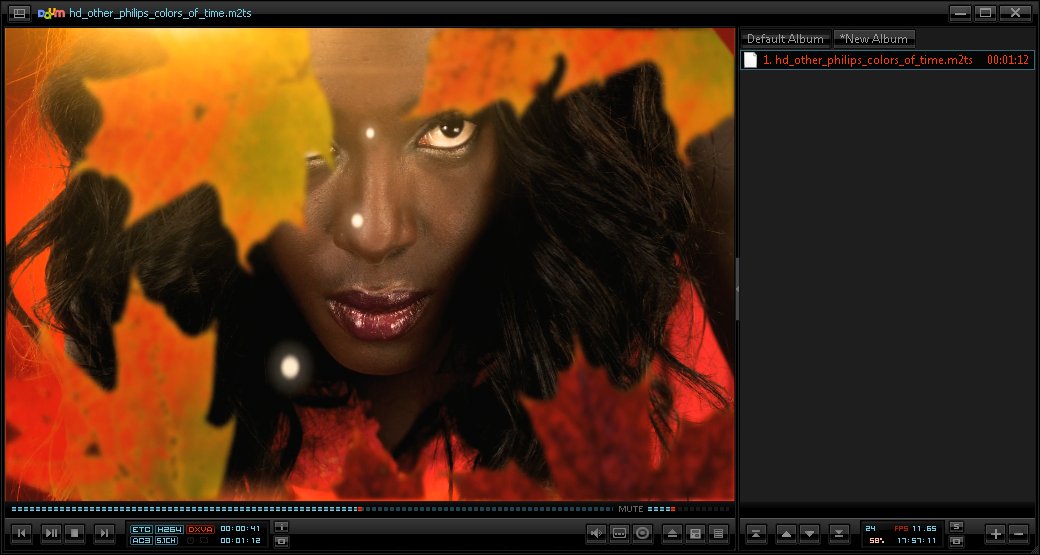
Task: Move the playlist item down
Action: 810,534
